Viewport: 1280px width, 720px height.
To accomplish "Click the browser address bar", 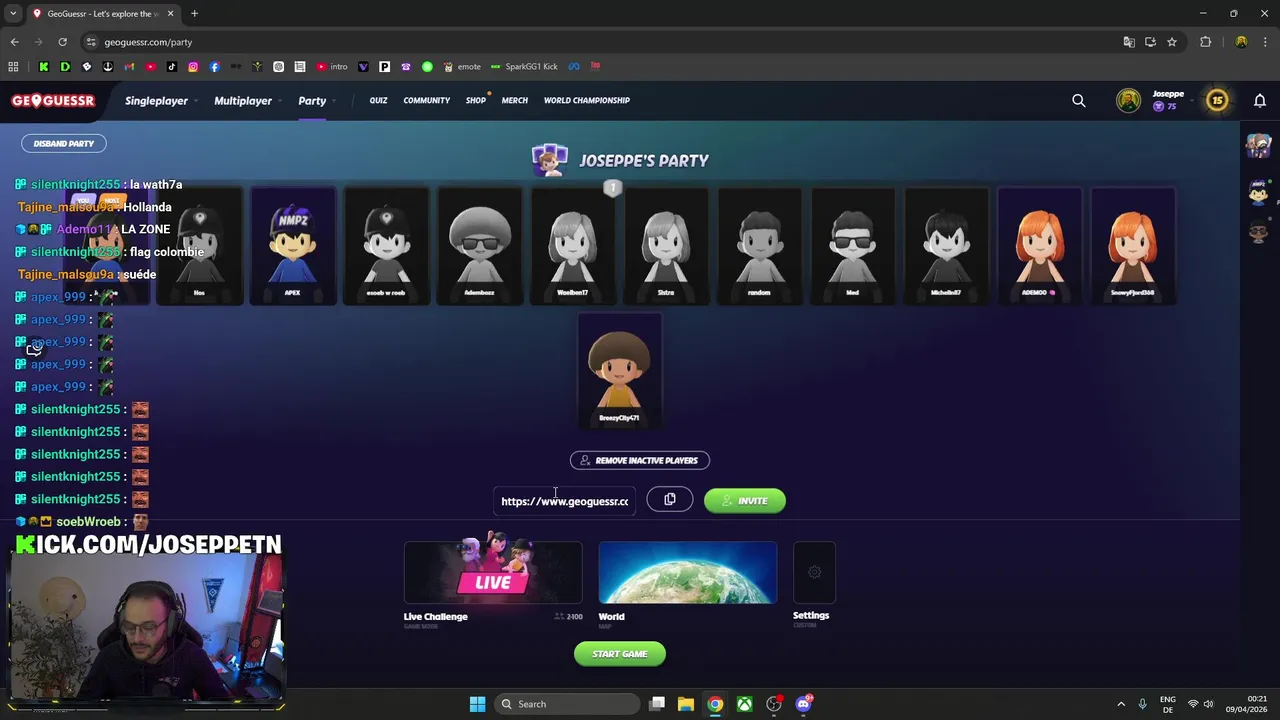I will [x=600, y=42].
